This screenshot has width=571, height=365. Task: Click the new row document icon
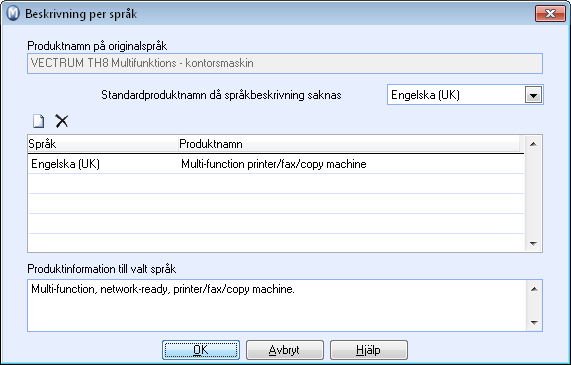click(39, 121)
